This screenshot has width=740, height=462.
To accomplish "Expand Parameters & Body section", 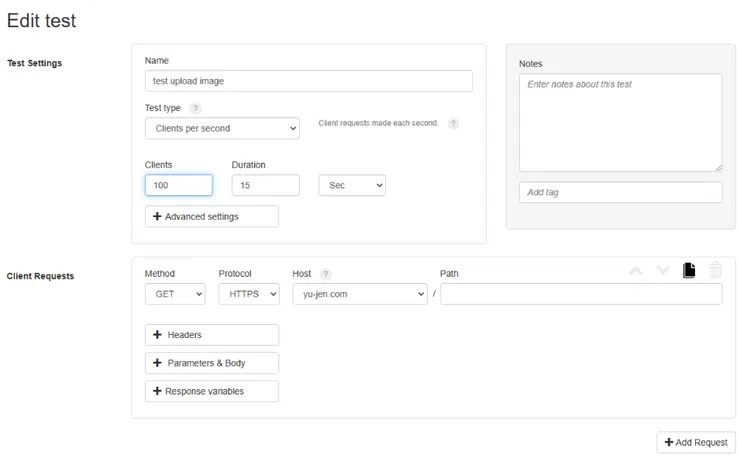I will click(212, 363).
